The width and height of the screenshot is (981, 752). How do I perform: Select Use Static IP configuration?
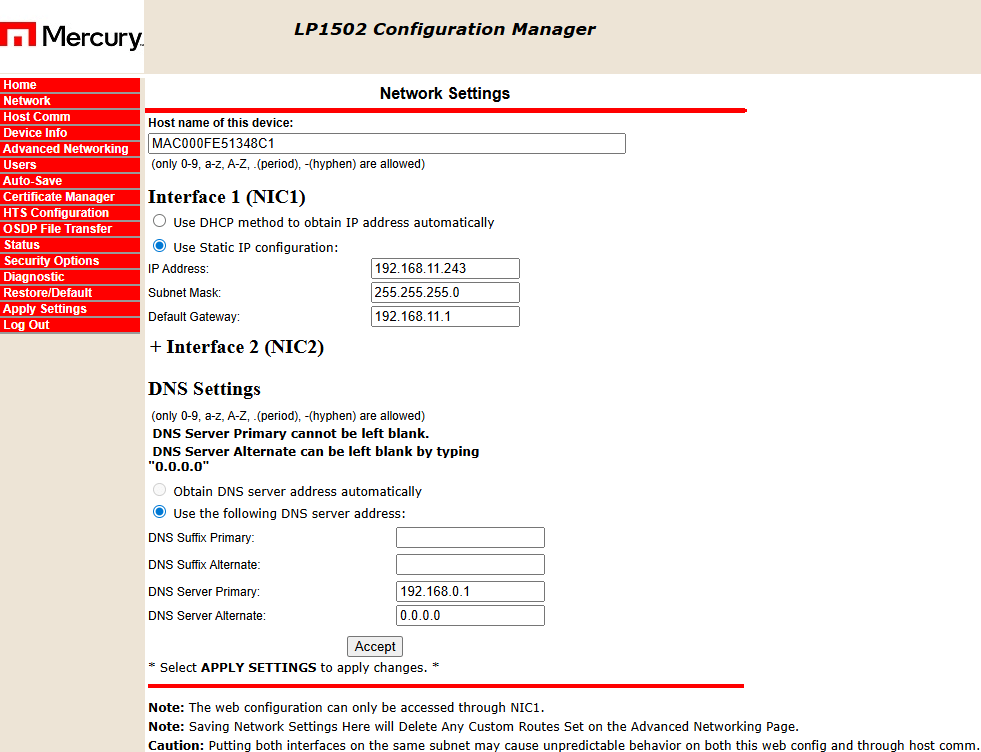[160, 246]
